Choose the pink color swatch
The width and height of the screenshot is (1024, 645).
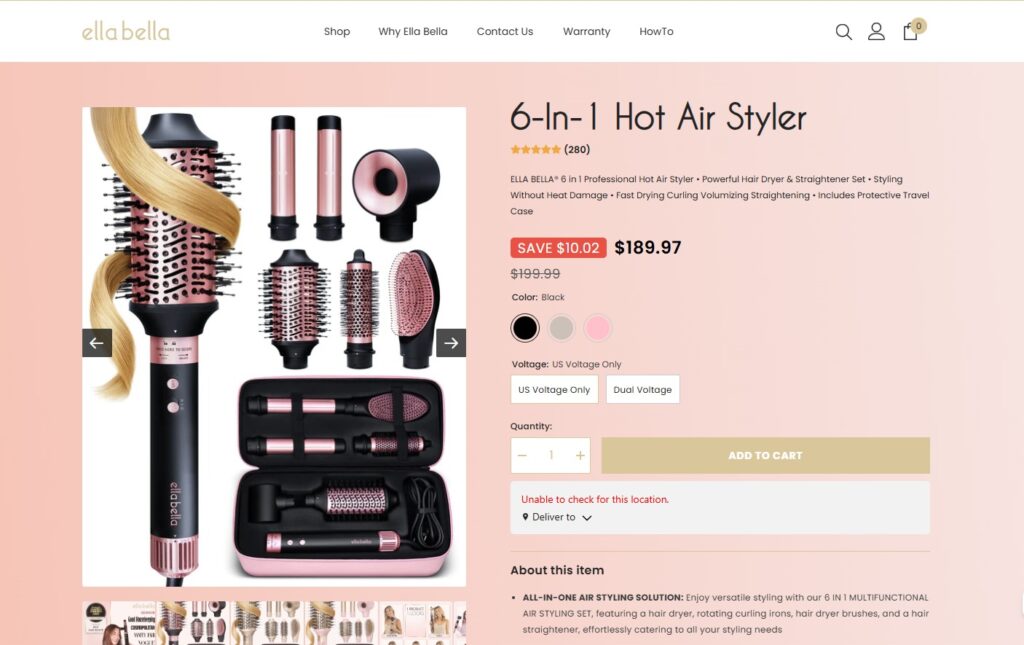598,328
